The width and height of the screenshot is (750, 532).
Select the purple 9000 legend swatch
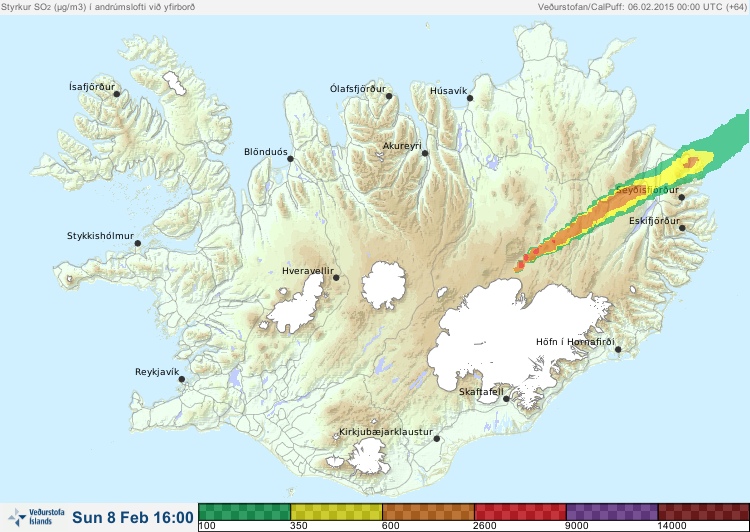[x=612, y=512]
